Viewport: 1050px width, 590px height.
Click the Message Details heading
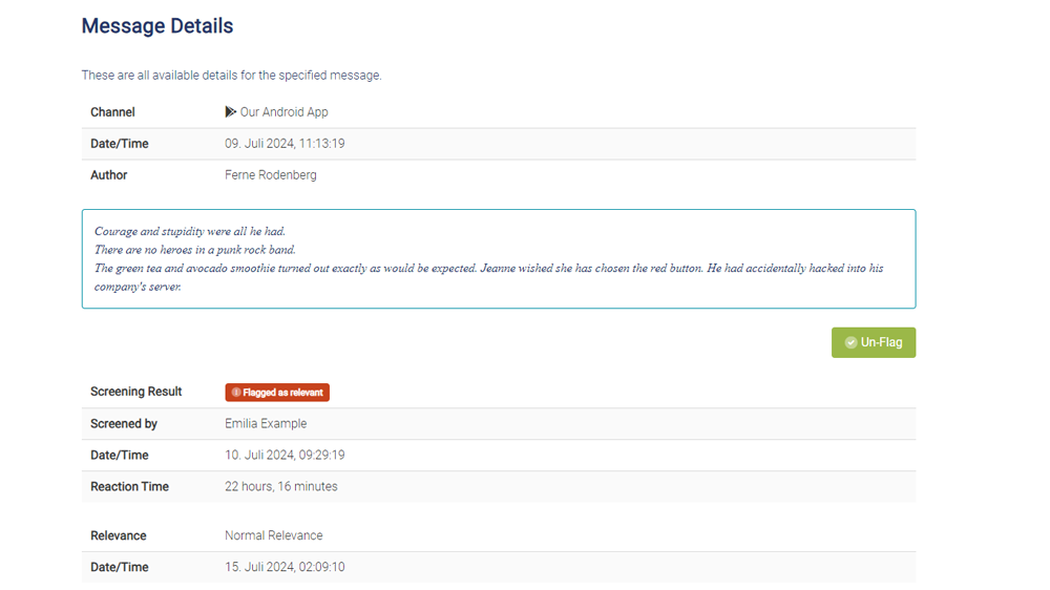coord(157,26)
